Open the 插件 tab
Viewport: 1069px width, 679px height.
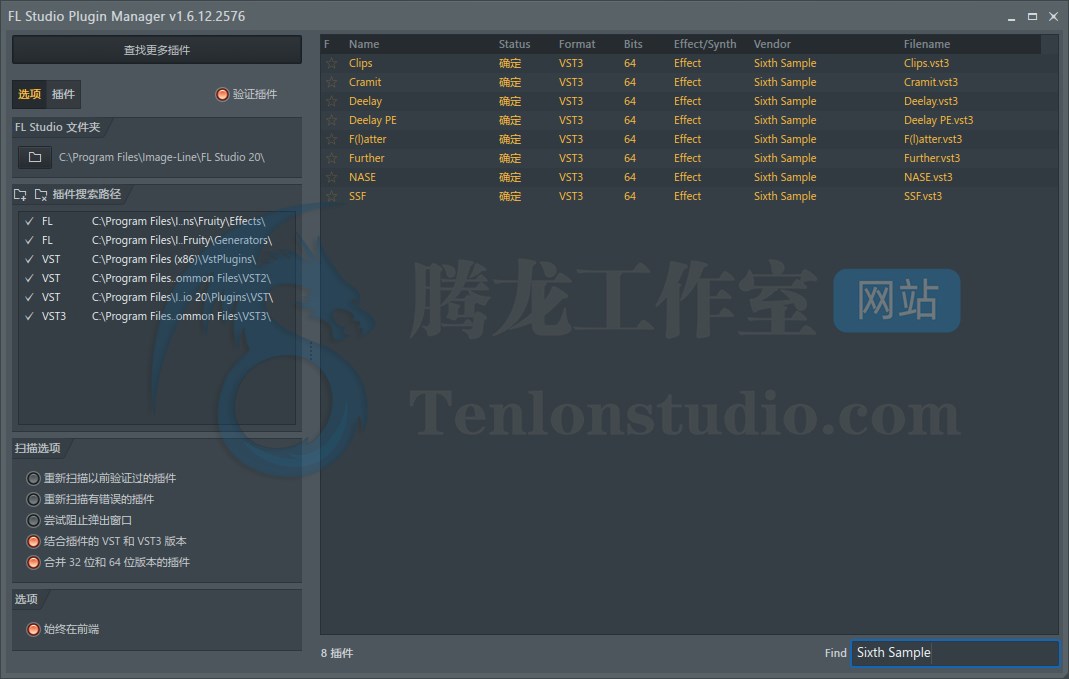coord(63,94)
